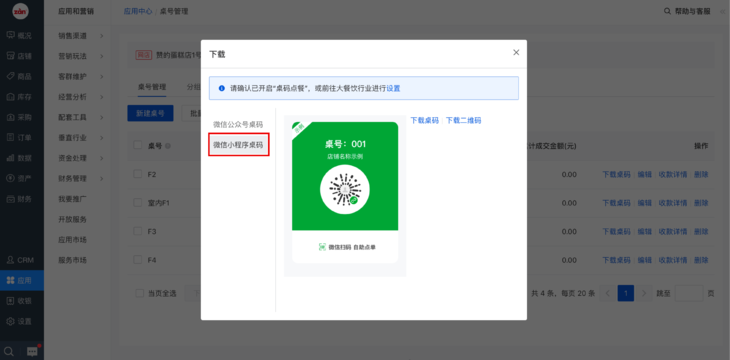The height and width of the screenshot is (360, 730).
Task: Click the help icon beside 桌号 header
Action: [x=168, y=146]
